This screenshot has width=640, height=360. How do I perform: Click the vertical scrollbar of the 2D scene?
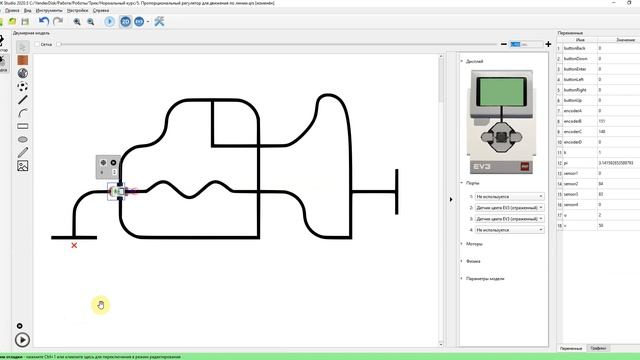[441, 200]
